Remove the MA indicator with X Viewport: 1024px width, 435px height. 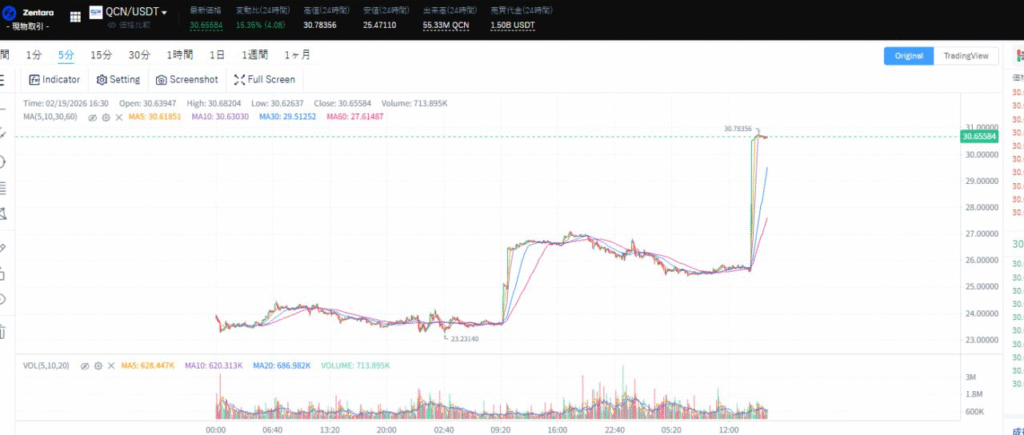118,117
